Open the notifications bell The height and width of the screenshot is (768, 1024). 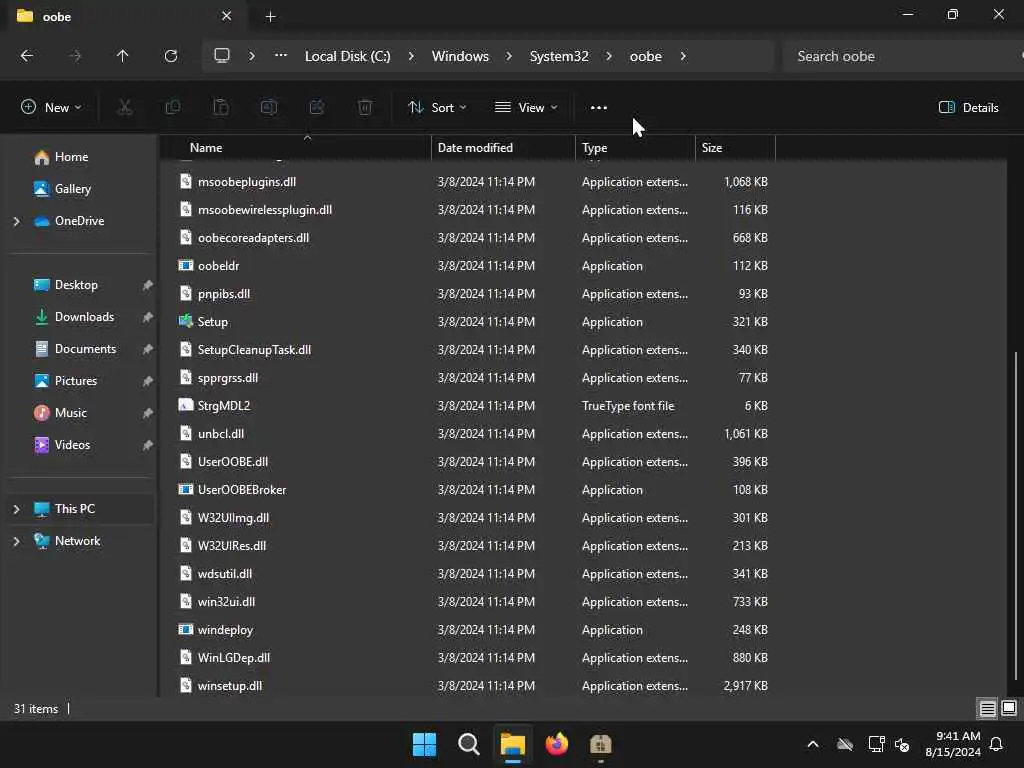click(997, 744)
